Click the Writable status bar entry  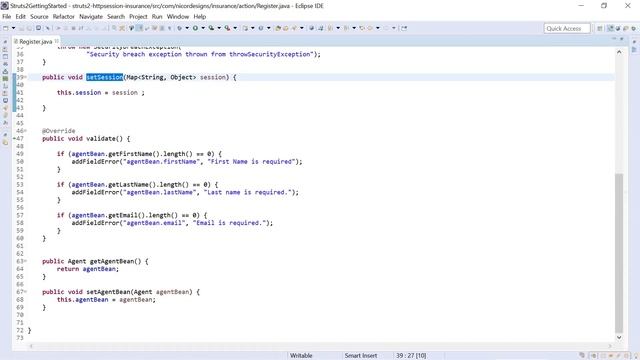coord(301,356)
